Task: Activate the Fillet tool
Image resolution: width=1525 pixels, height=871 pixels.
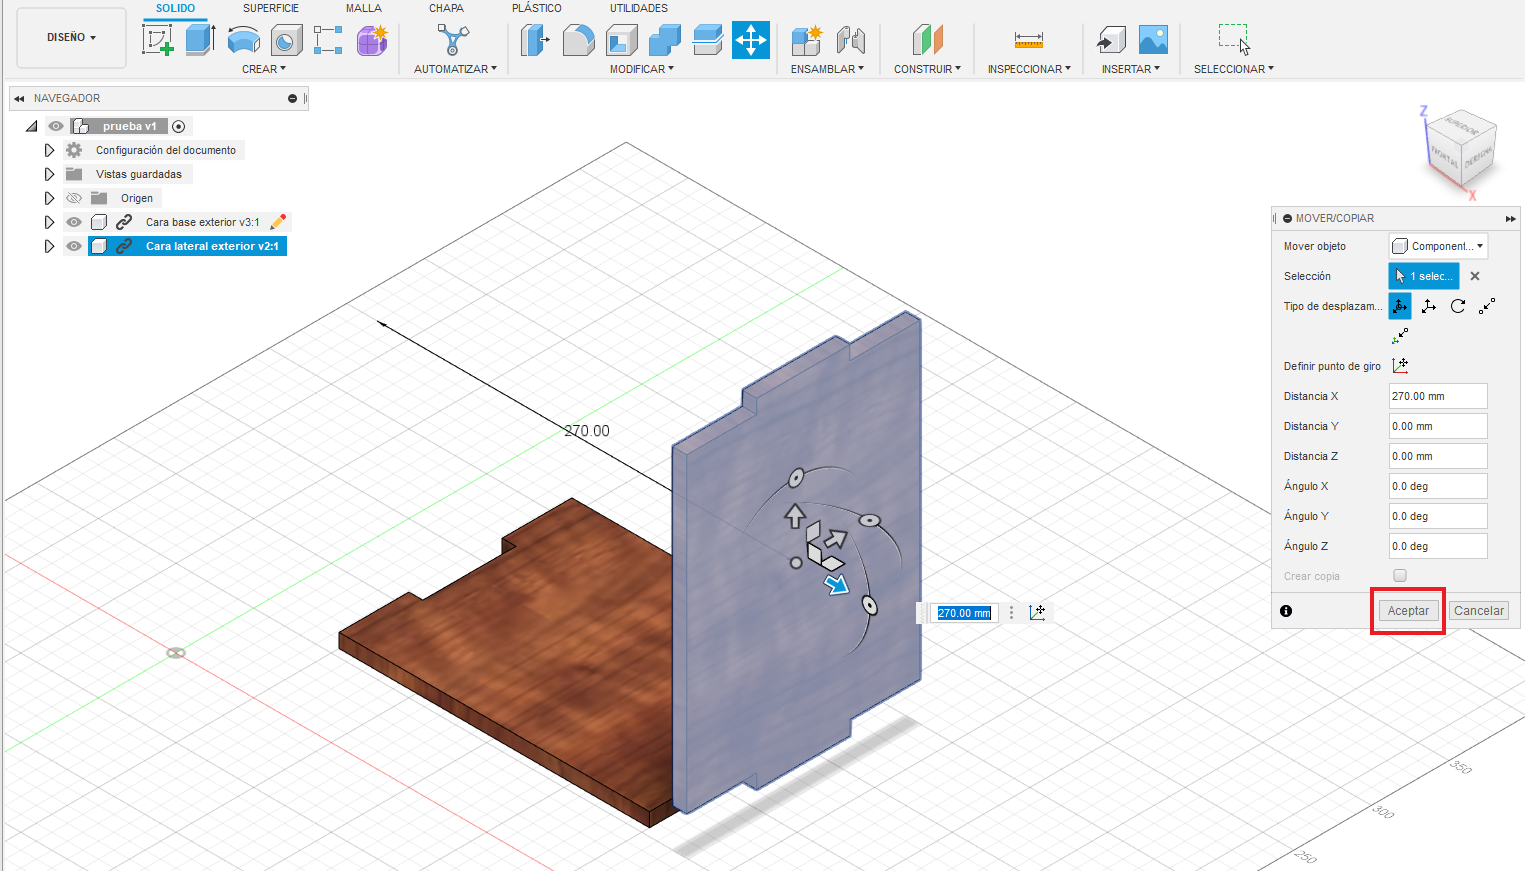Action: pos(579,40)
